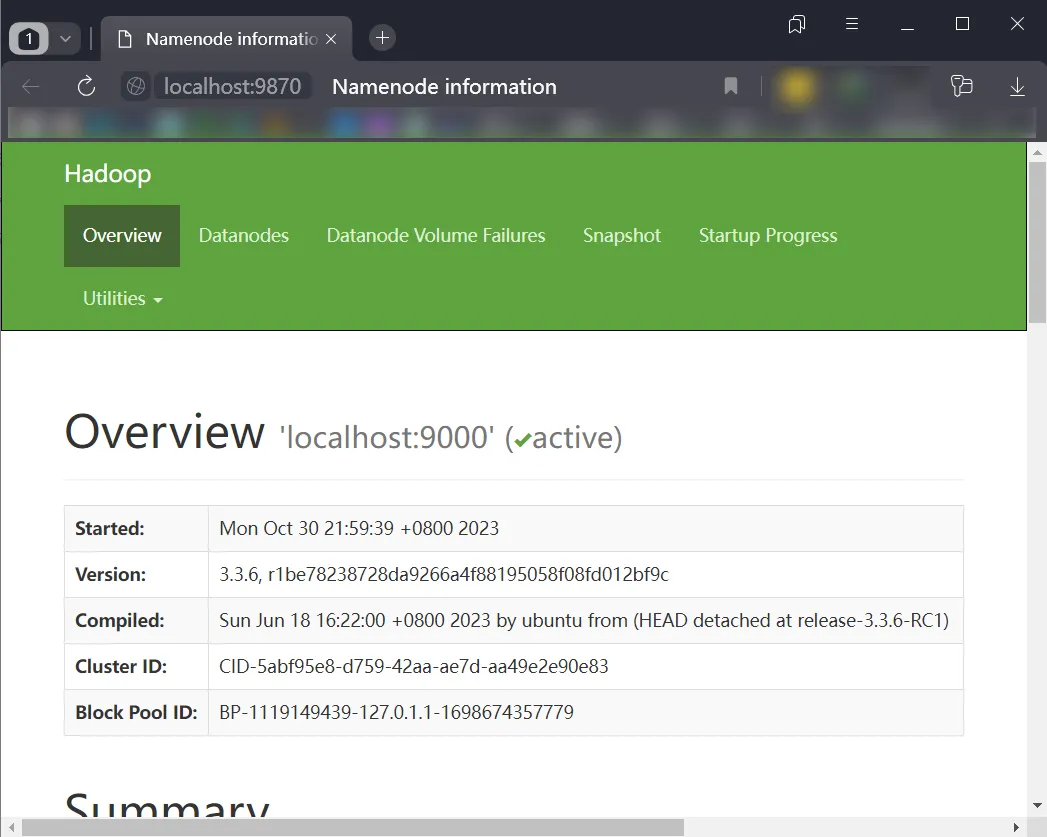Click the large 'Overview' page heading
This screenshot has height=837, width=1047.
point(165,432)
